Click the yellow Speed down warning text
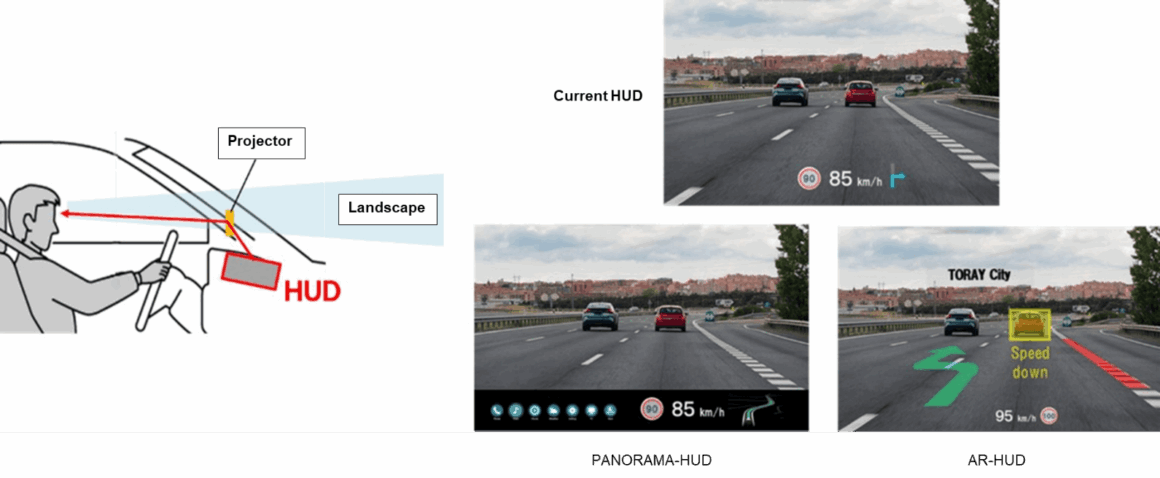 pos(1029,362)
